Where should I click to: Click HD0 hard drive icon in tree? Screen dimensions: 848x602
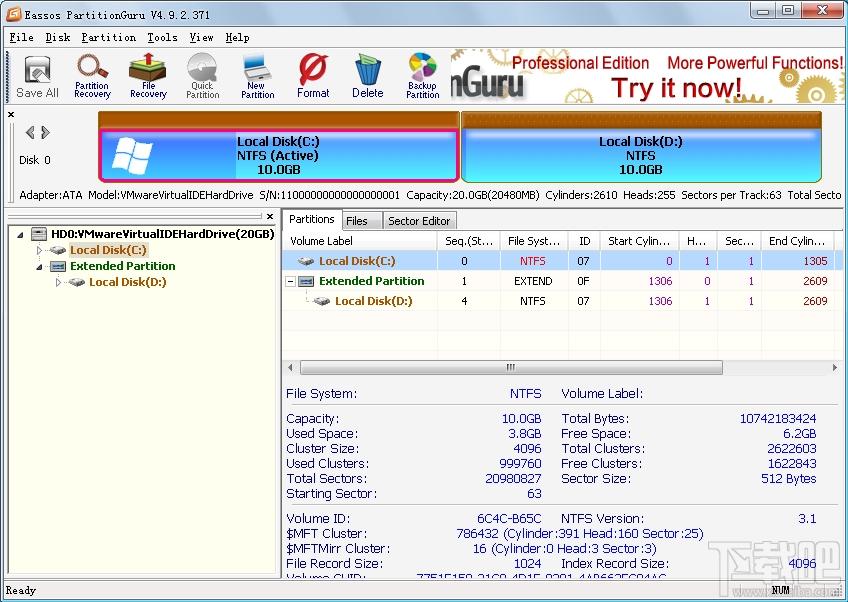pyautogui.click(x=39, y=234)
